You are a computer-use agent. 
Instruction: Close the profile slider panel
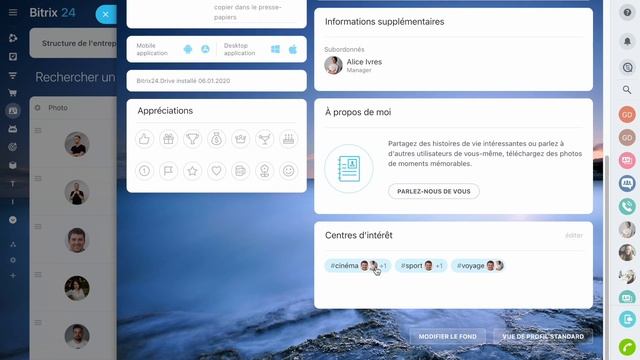pyautogui.click(x=106, y=15)
